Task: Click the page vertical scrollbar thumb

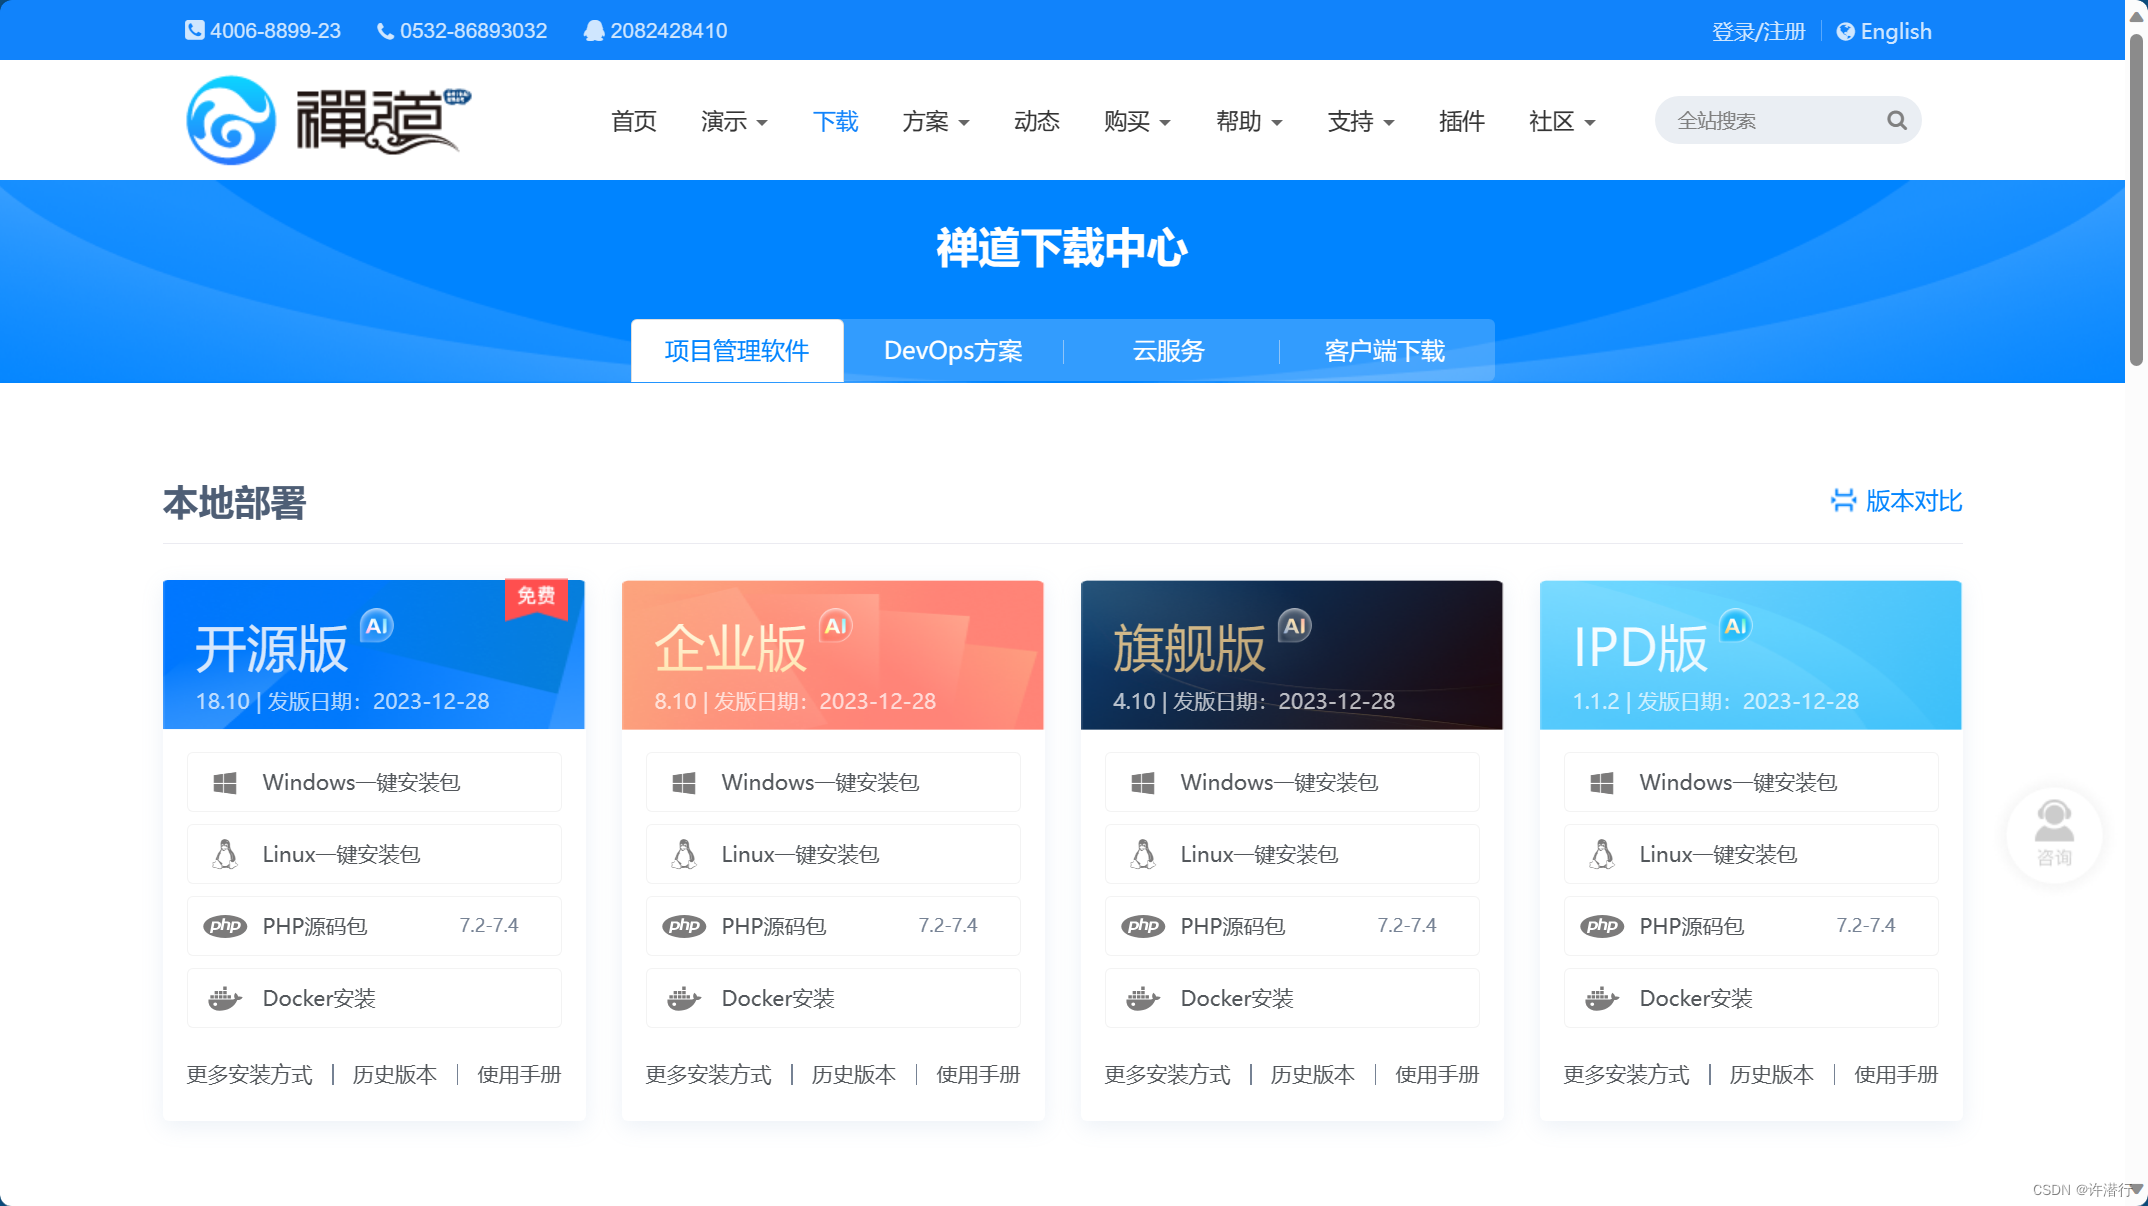Action: [x=2136, y=200]
